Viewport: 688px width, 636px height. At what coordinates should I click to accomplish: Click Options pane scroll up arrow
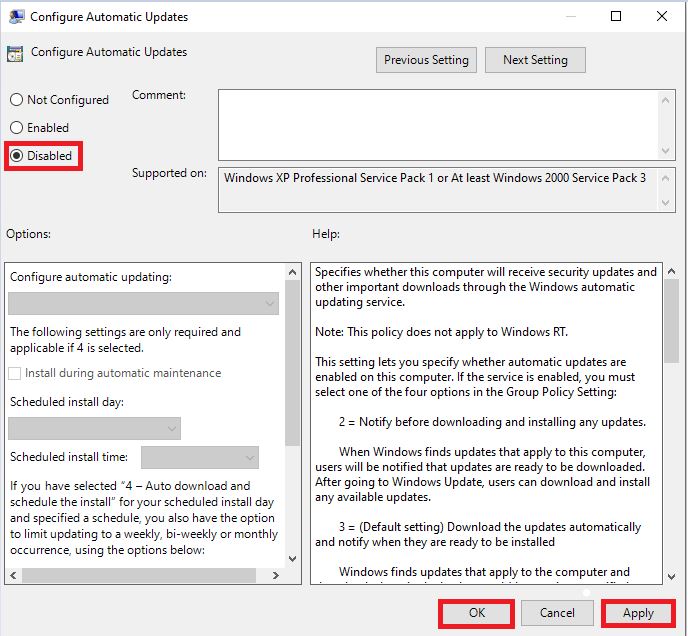tap(293, 273)
